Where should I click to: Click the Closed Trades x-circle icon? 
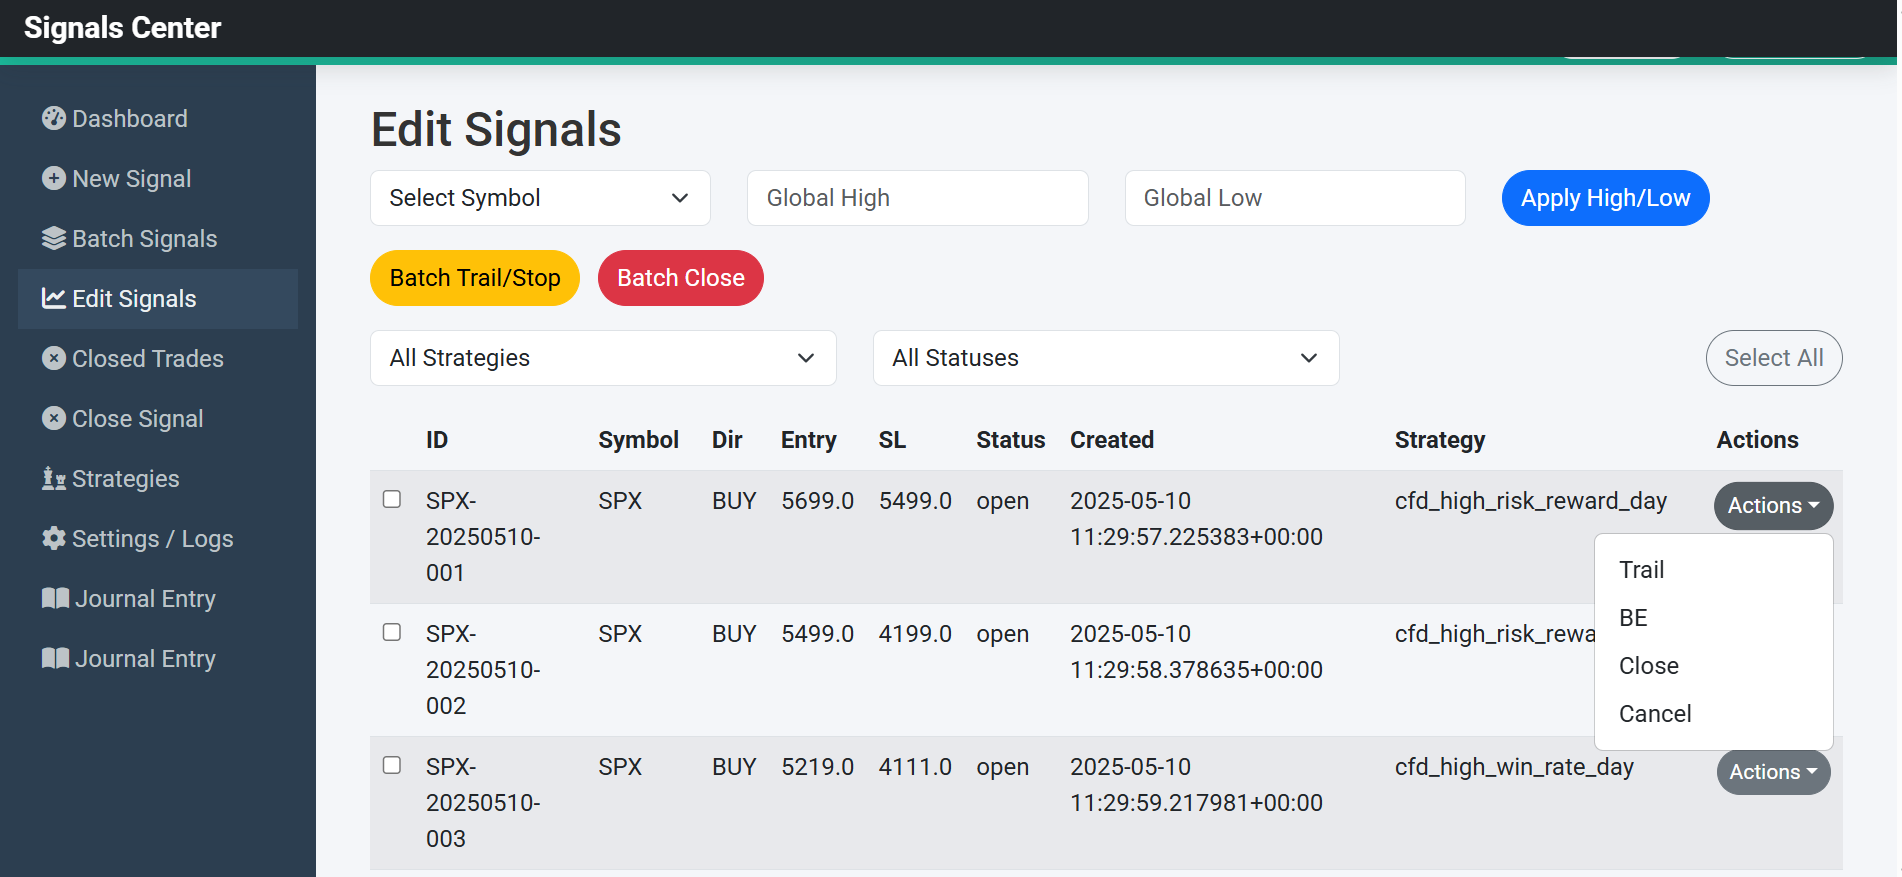pyautogui.click(x=54, y=358)
